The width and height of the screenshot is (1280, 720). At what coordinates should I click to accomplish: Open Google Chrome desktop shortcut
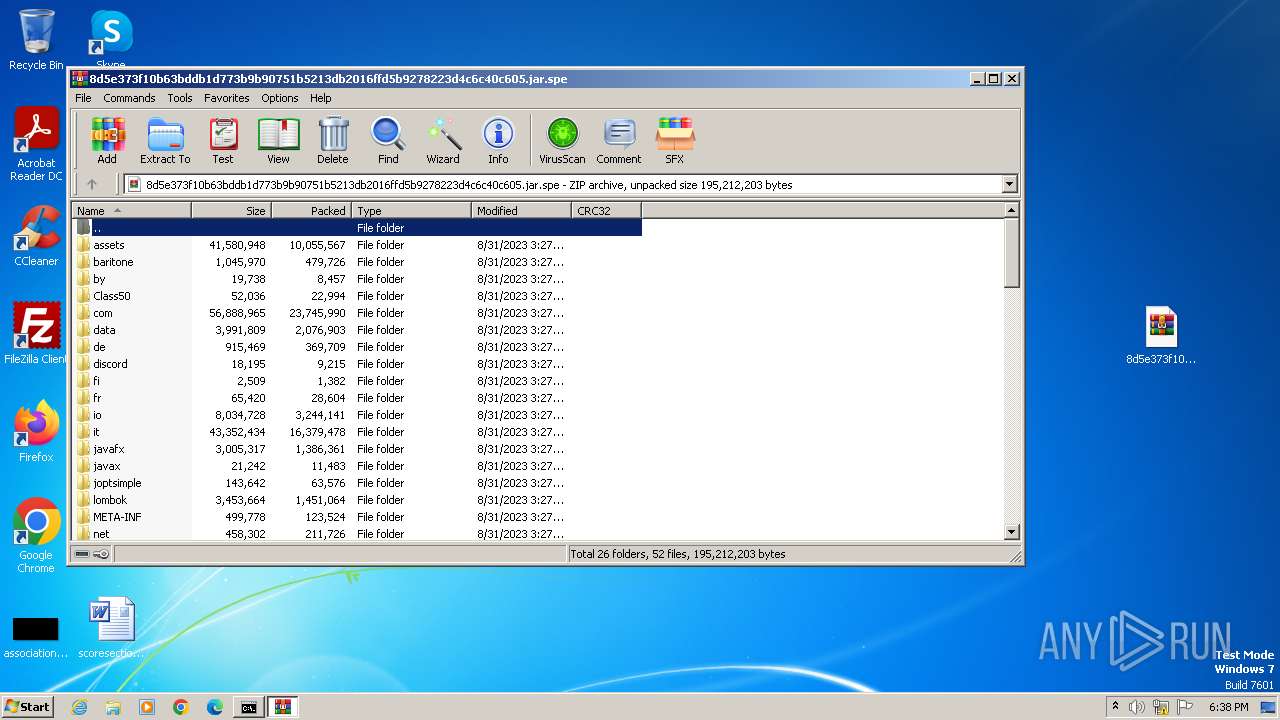click(36, 536)
